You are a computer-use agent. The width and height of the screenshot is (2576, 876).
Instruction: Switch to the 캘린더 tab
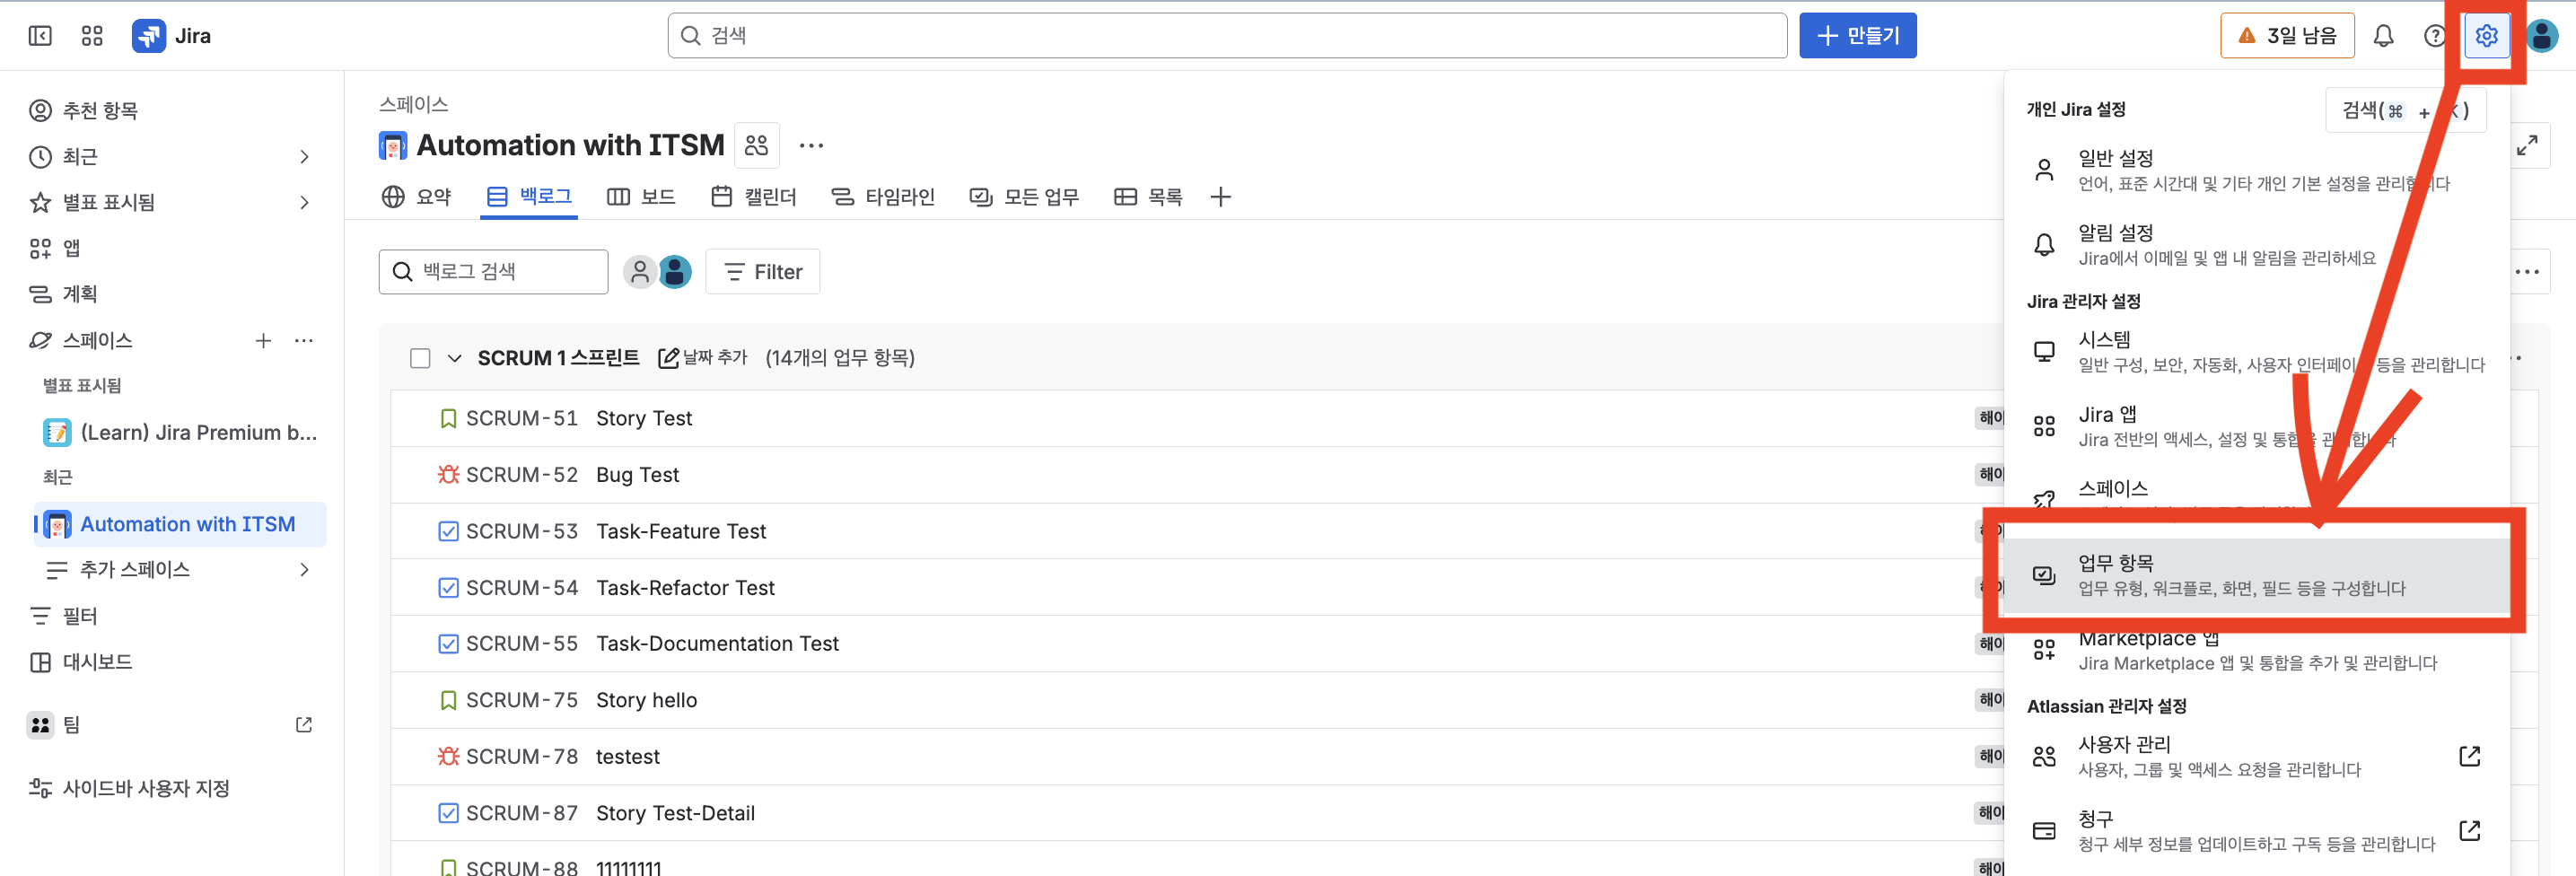click(753, 197)
